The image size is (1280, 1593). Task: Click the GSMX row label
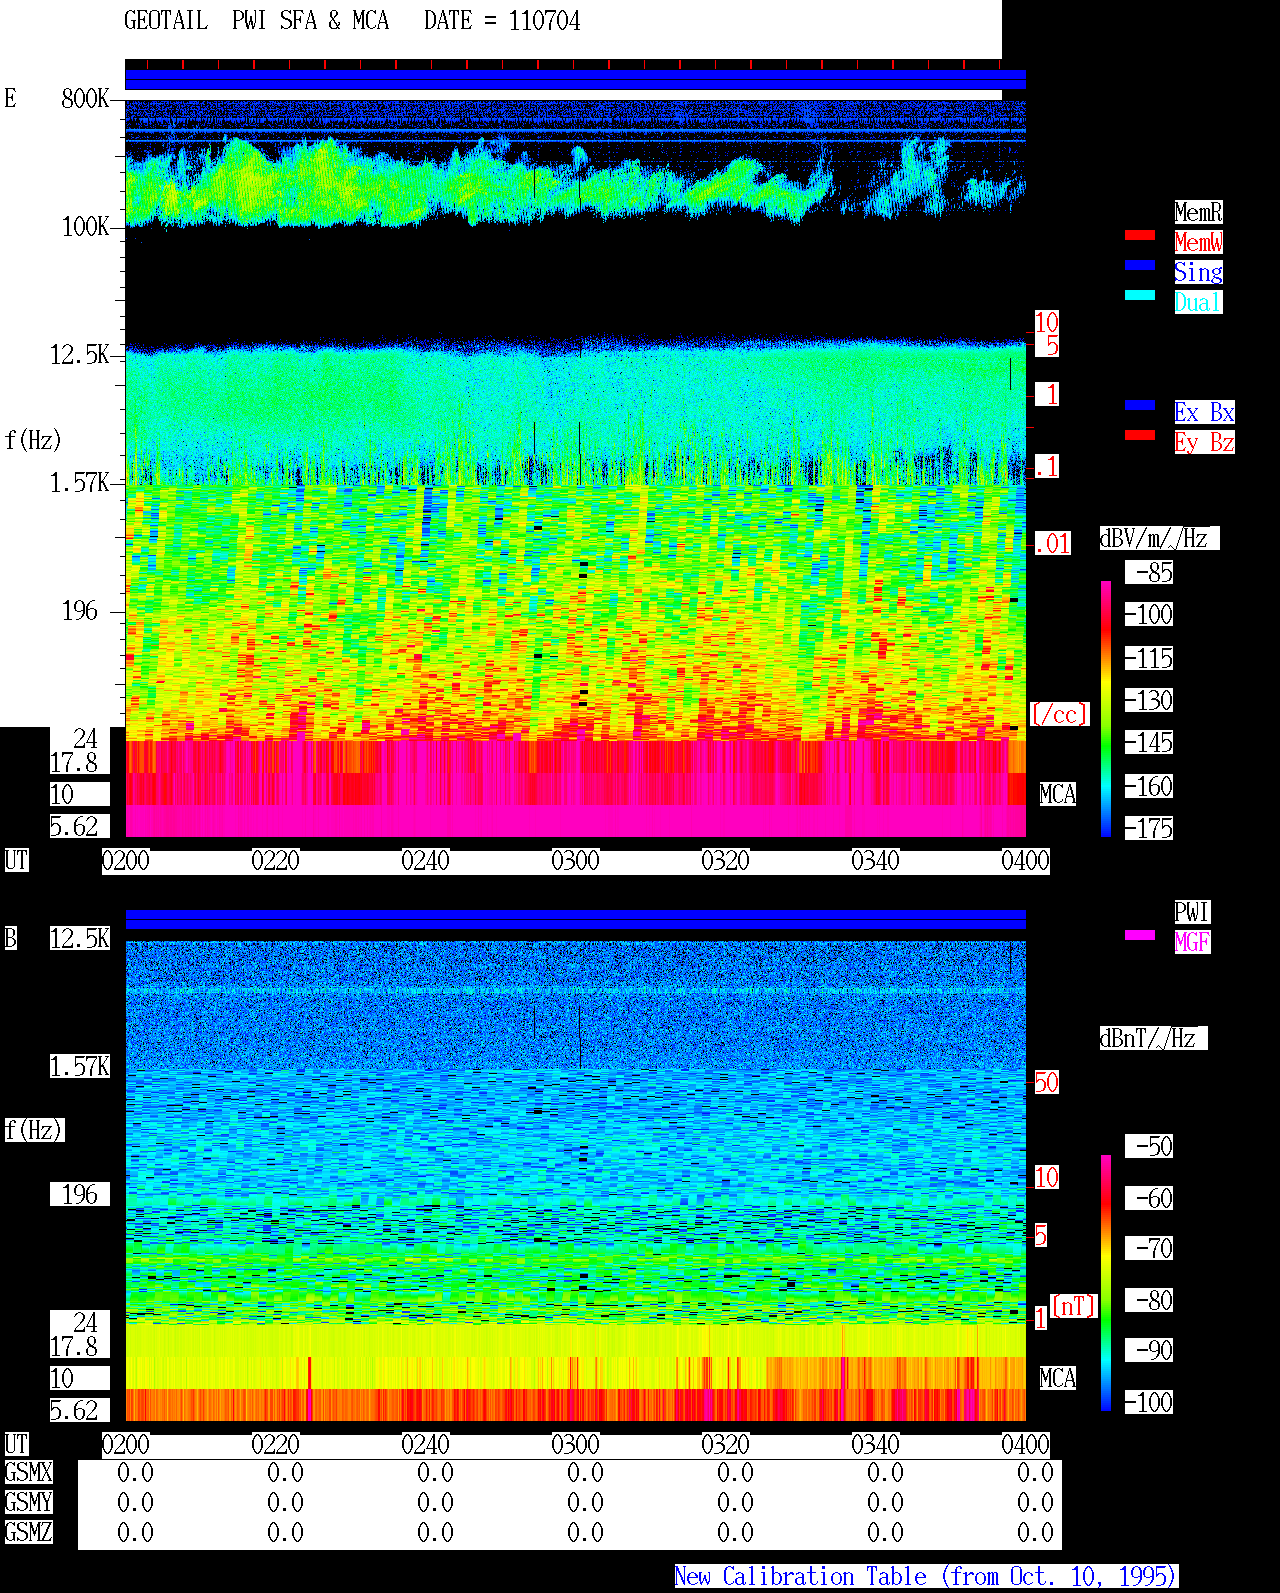[x=28, y=1473]
